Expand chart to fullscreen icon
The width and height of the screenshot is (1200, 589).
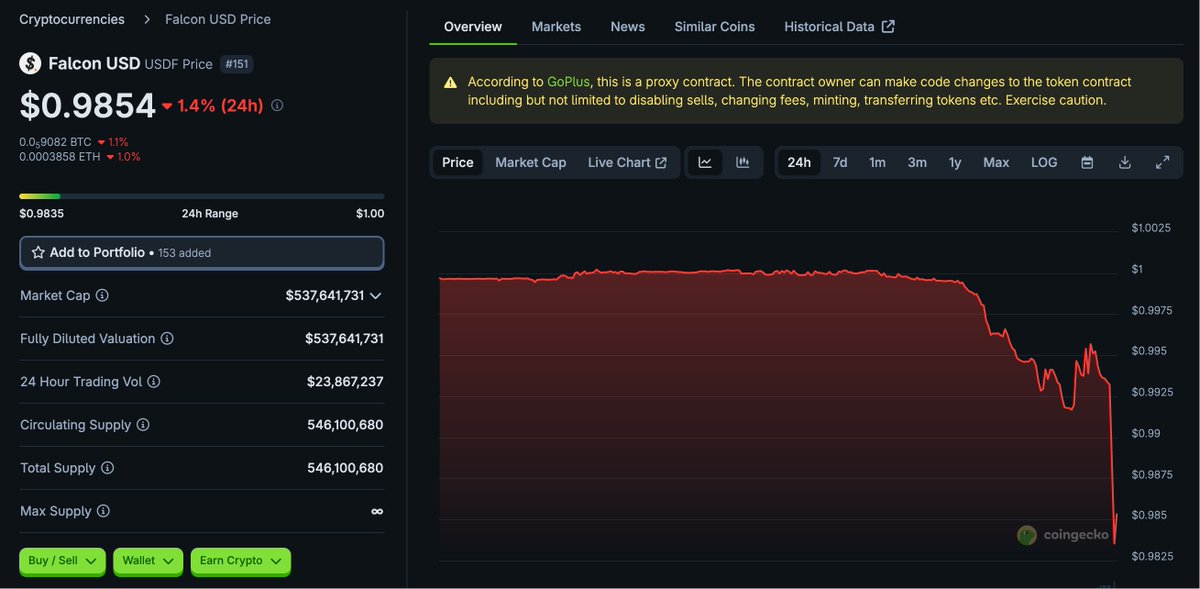coord(1163,162)
